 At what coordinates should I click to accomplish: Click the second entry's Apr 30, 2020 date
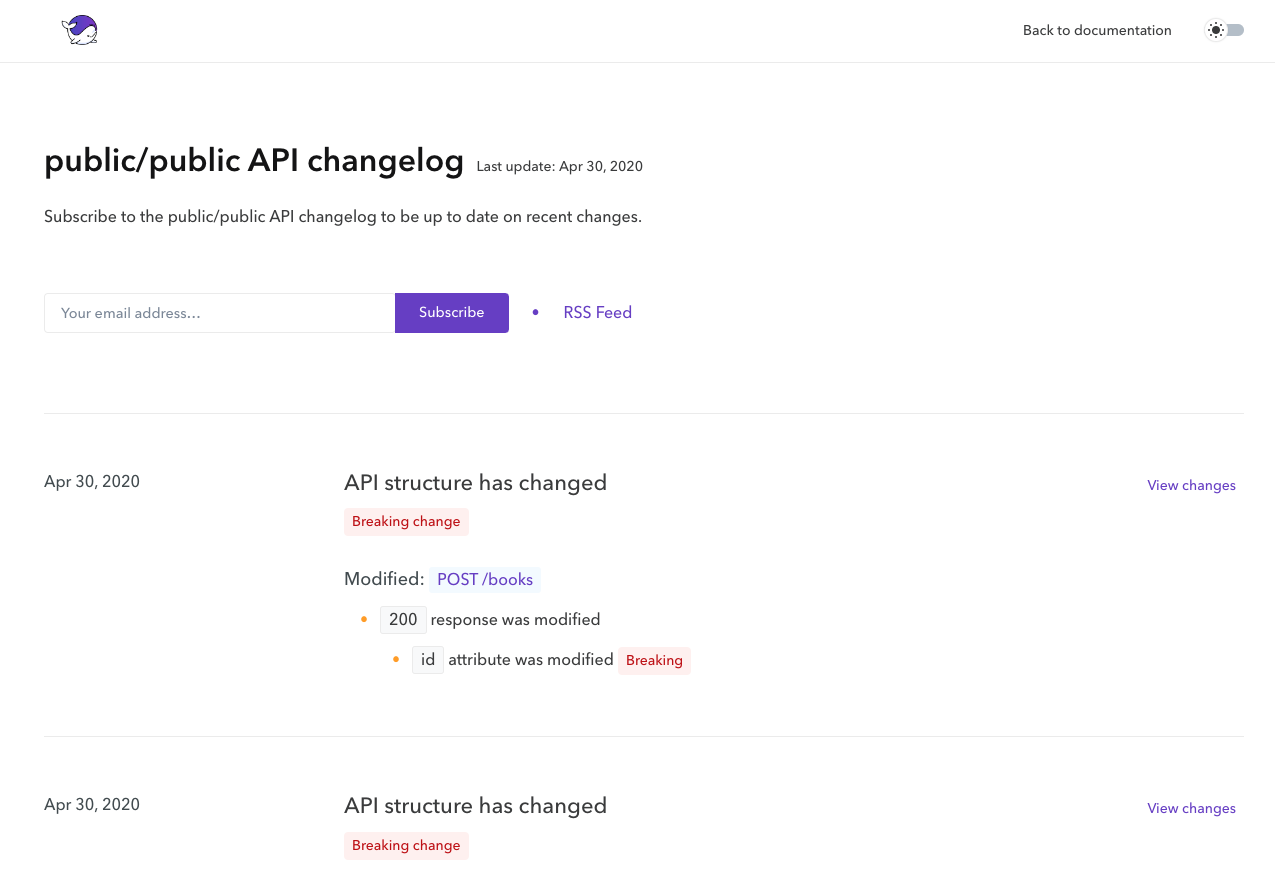[92, 804]
